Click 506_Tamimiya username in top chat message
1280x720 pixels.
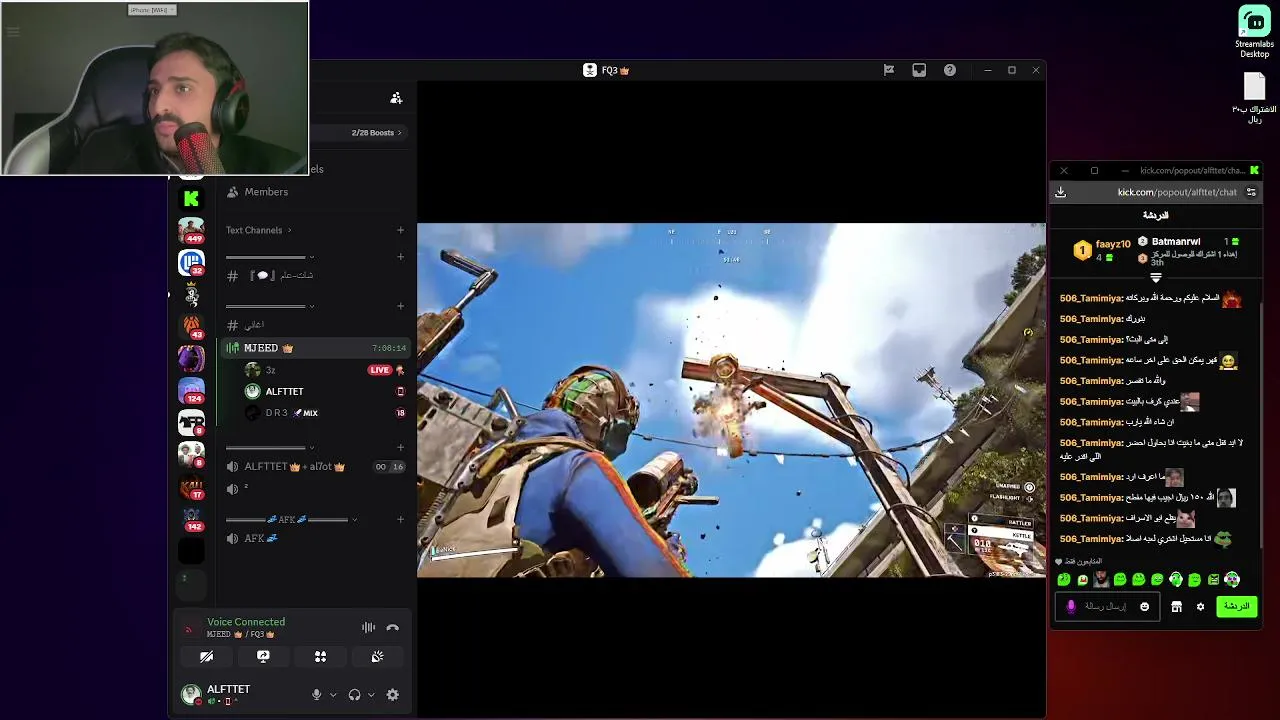coord(1091,298)
